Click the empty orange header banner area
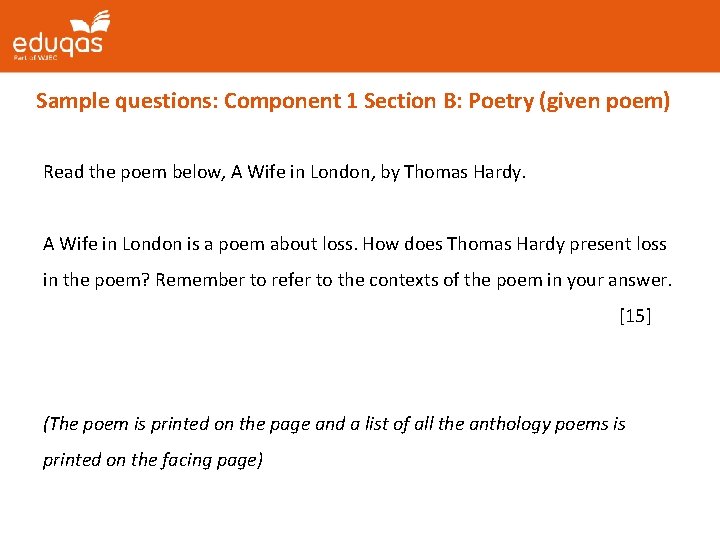 pos(420,36)
